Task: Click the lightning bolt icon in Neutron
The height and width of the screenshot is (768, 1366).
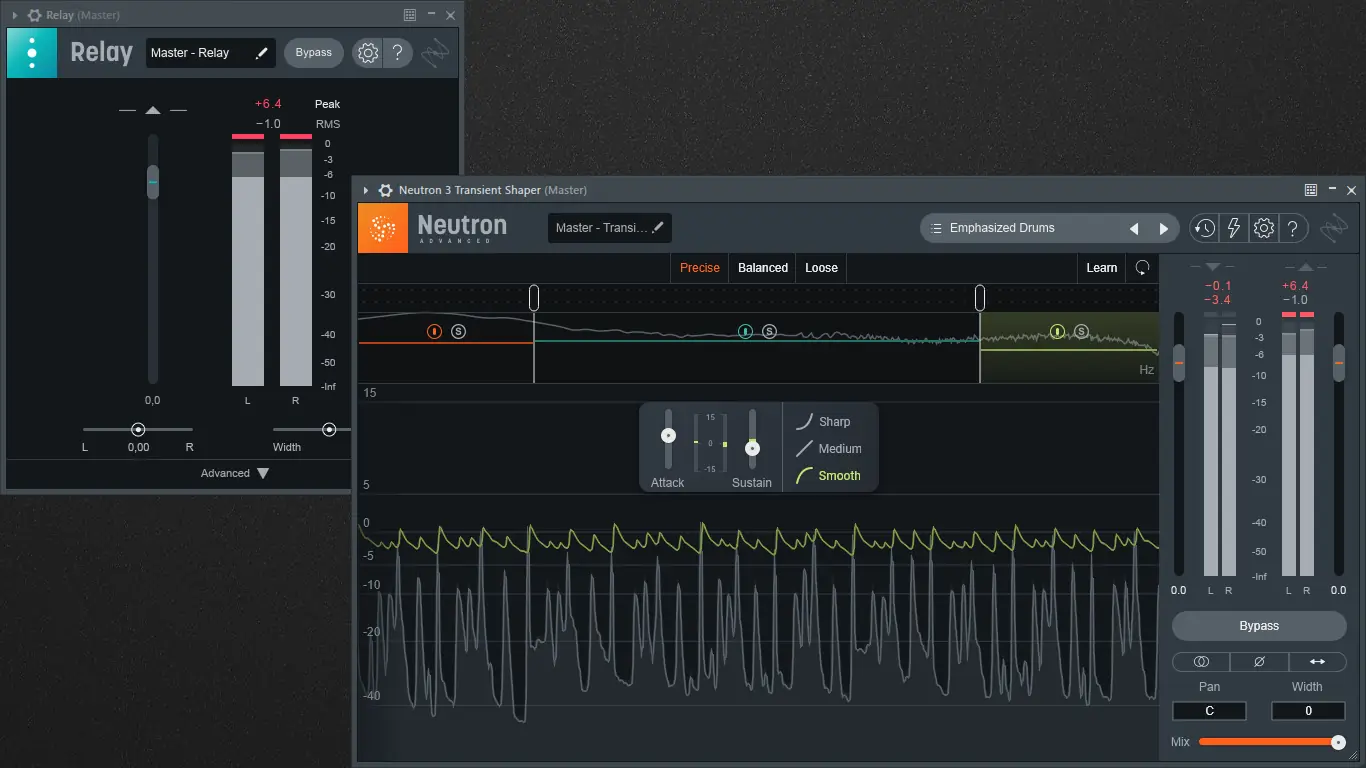Action: (1234, 228)
